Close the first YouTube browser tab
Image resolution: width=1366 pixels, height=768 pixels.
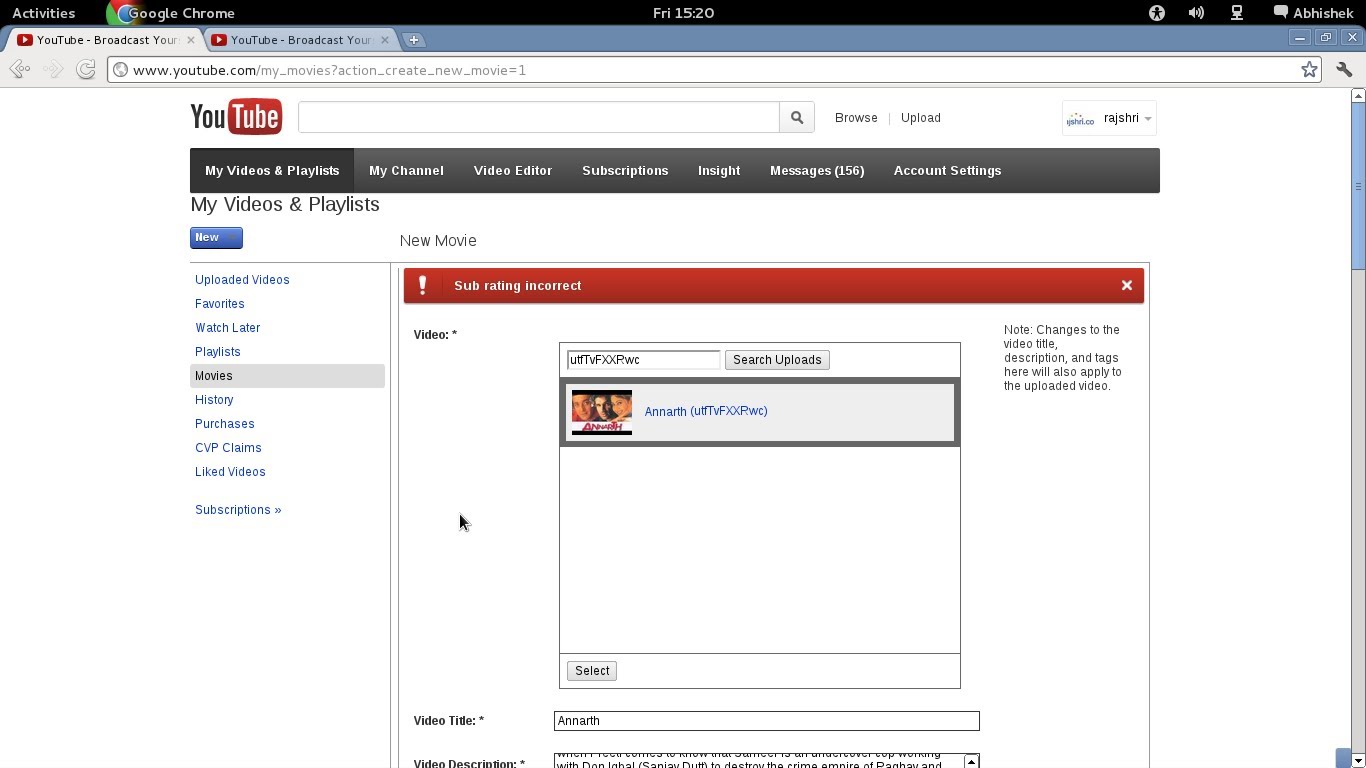pyautogui.click(x=191, y=40)
